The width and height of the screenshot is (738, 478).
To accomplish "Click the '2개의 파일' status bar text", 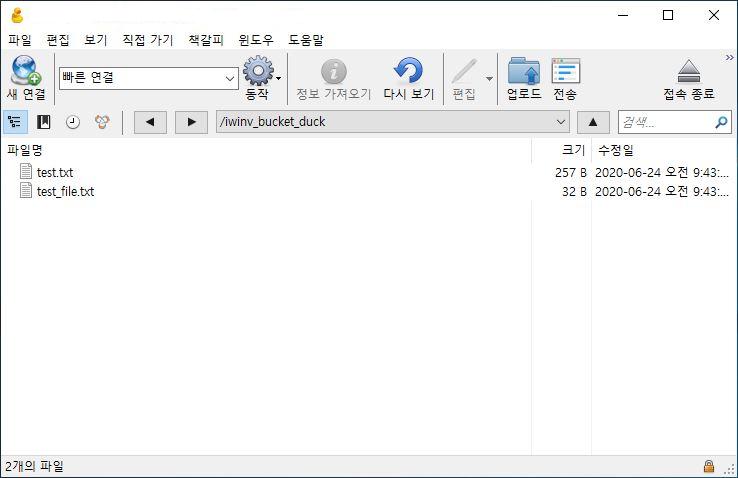I will click(34, 466).
